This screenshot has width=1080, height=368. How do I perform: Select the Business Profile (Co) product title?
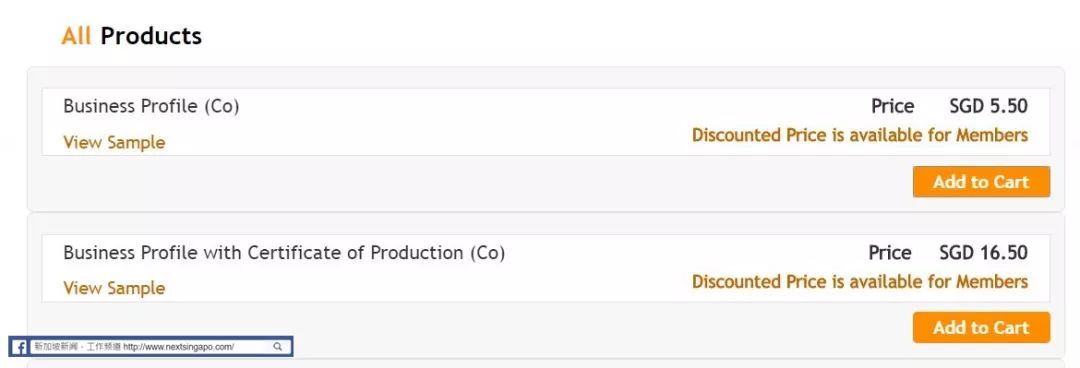pos(152,106)
